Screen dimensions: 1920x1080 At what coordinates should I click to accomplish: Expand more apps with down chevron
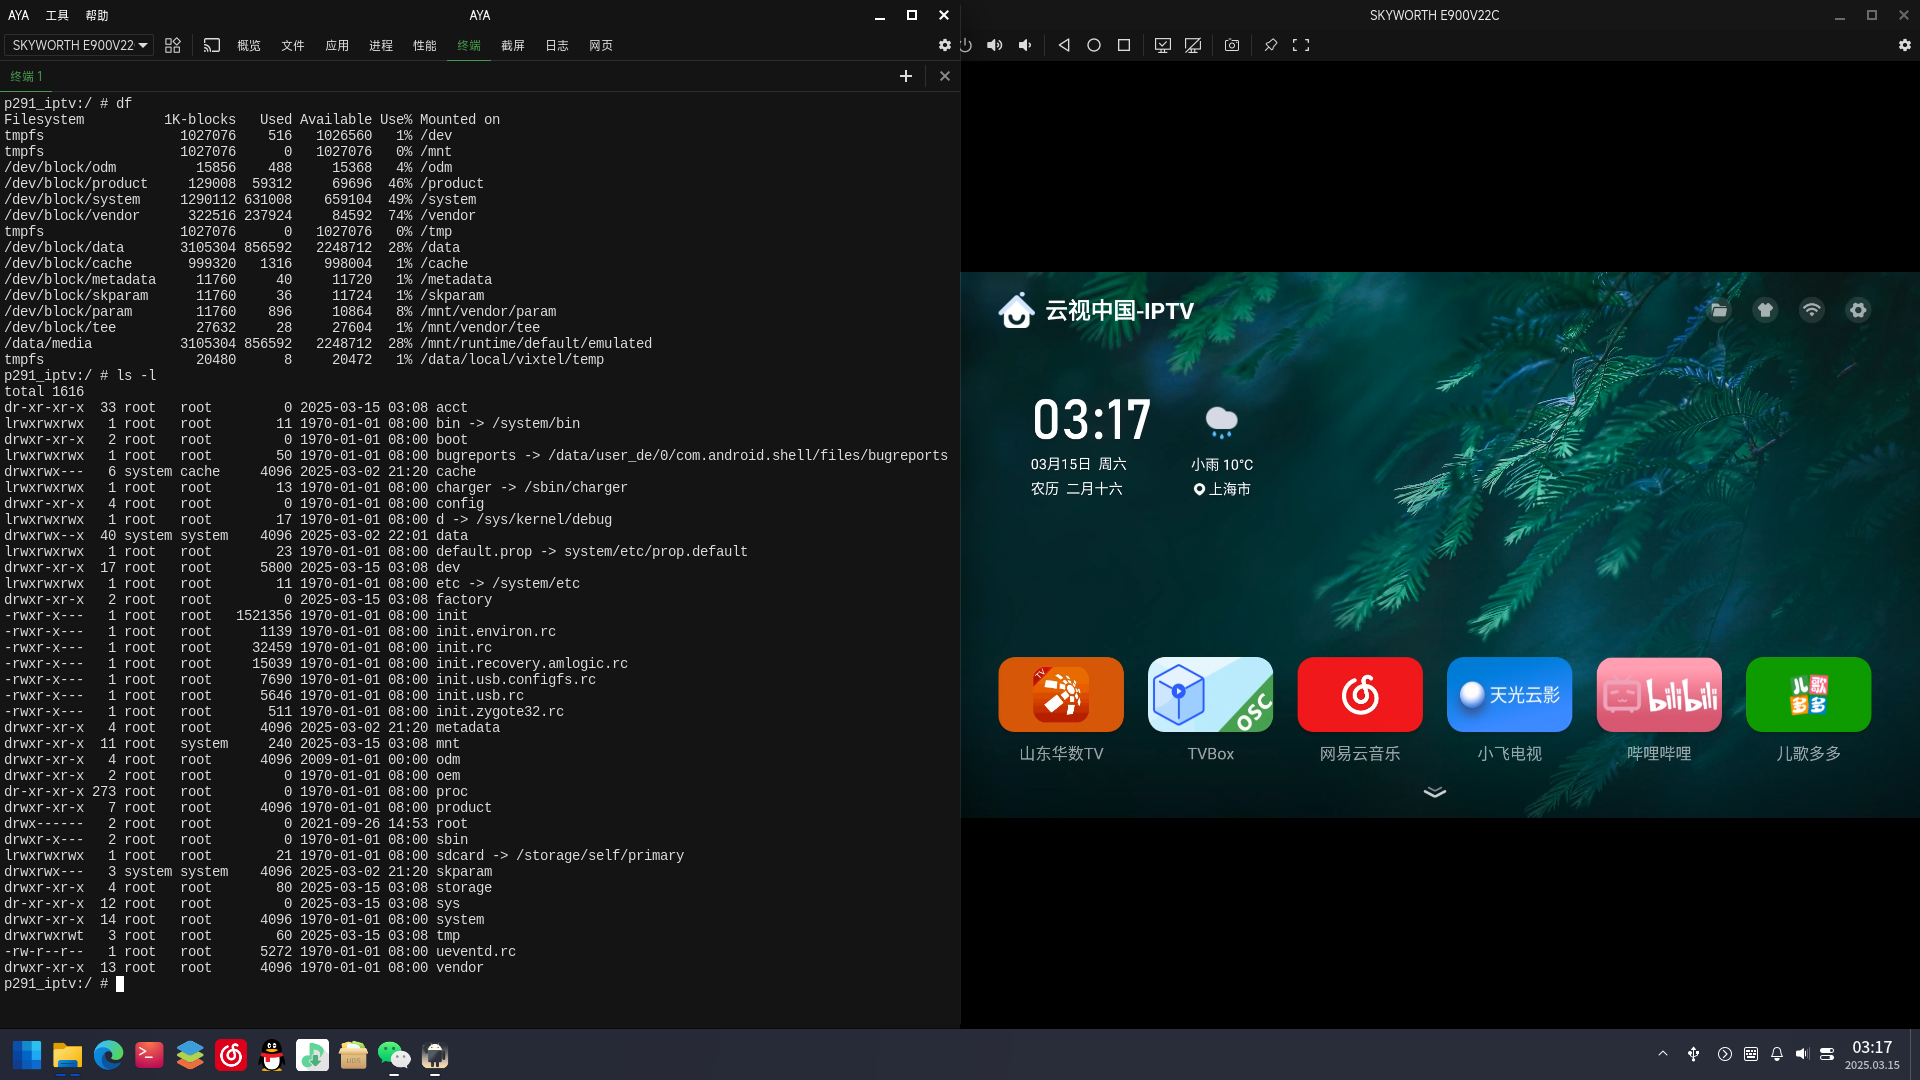(1435, 792)
